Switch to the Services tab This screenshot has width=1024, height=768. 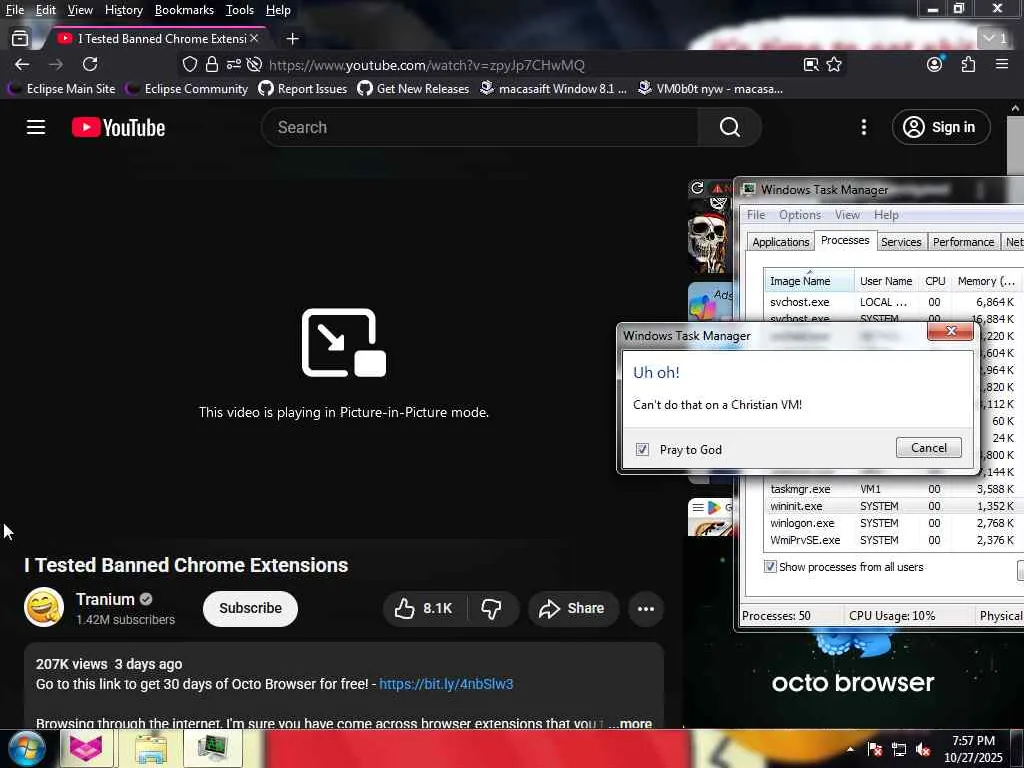click(901, 242)
